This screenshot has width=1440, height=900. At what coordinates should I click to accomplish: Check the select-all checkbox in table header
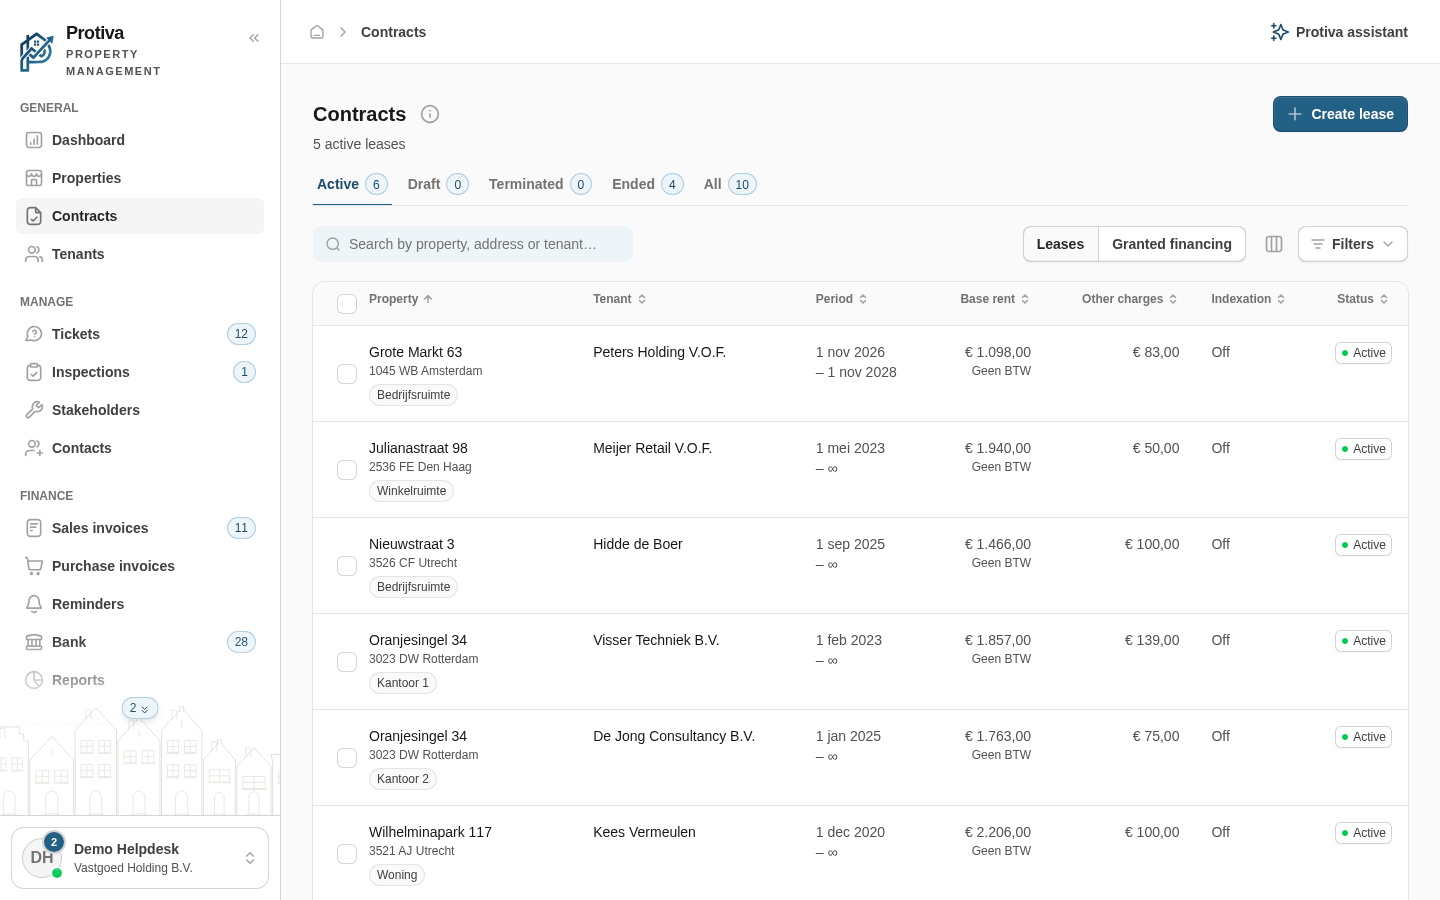[347, 304]
